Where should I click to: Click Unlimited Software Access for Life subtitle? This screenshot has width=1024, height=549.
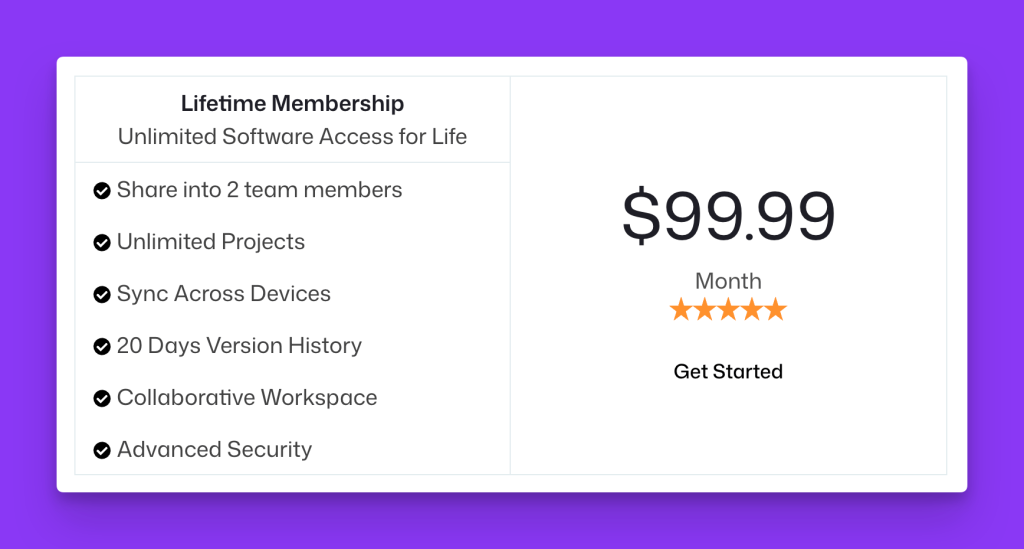(292, 136)
